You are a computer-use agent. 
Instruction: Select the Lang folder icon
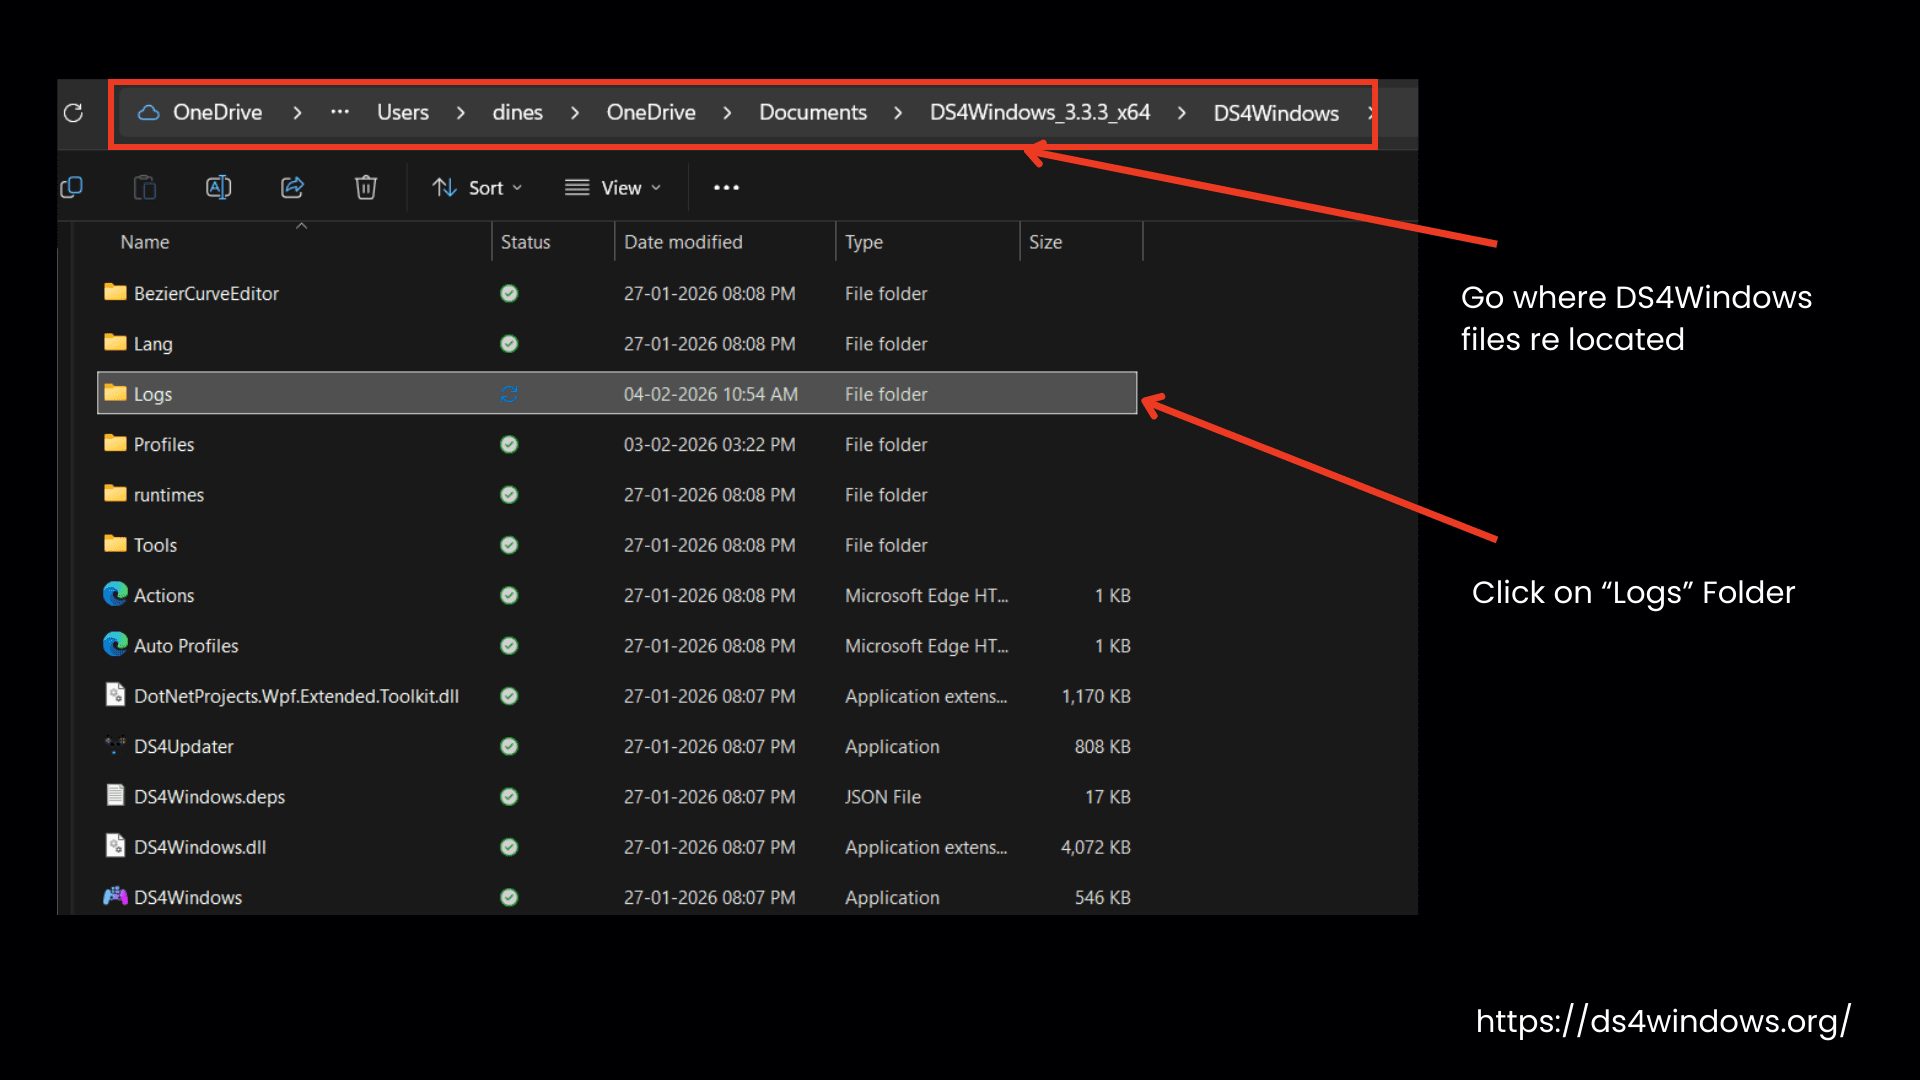pos(115,342)
